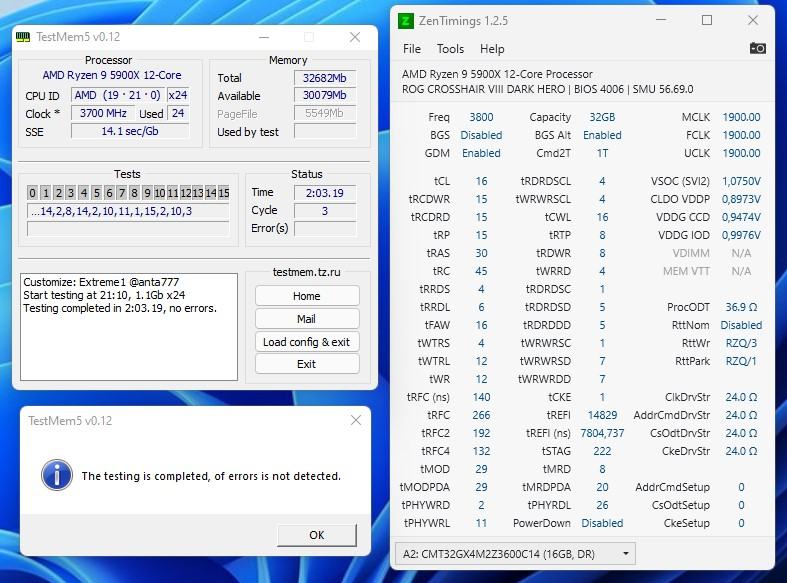Open the Tools menu in ZenTimings
787x583 pixels.
click(x=450, y=49)
